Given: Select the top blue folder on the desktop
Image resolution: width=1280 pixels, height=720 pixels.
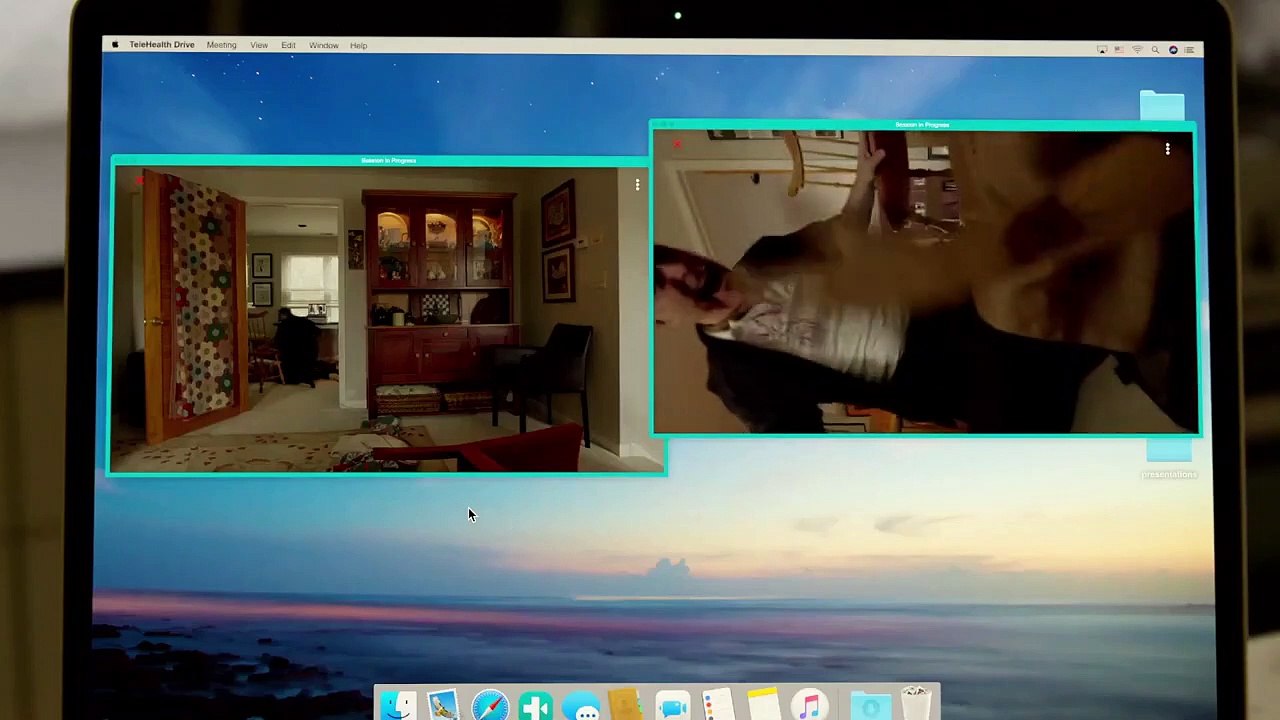Looking at the screenshot, I should click(x=1162, y=105).
